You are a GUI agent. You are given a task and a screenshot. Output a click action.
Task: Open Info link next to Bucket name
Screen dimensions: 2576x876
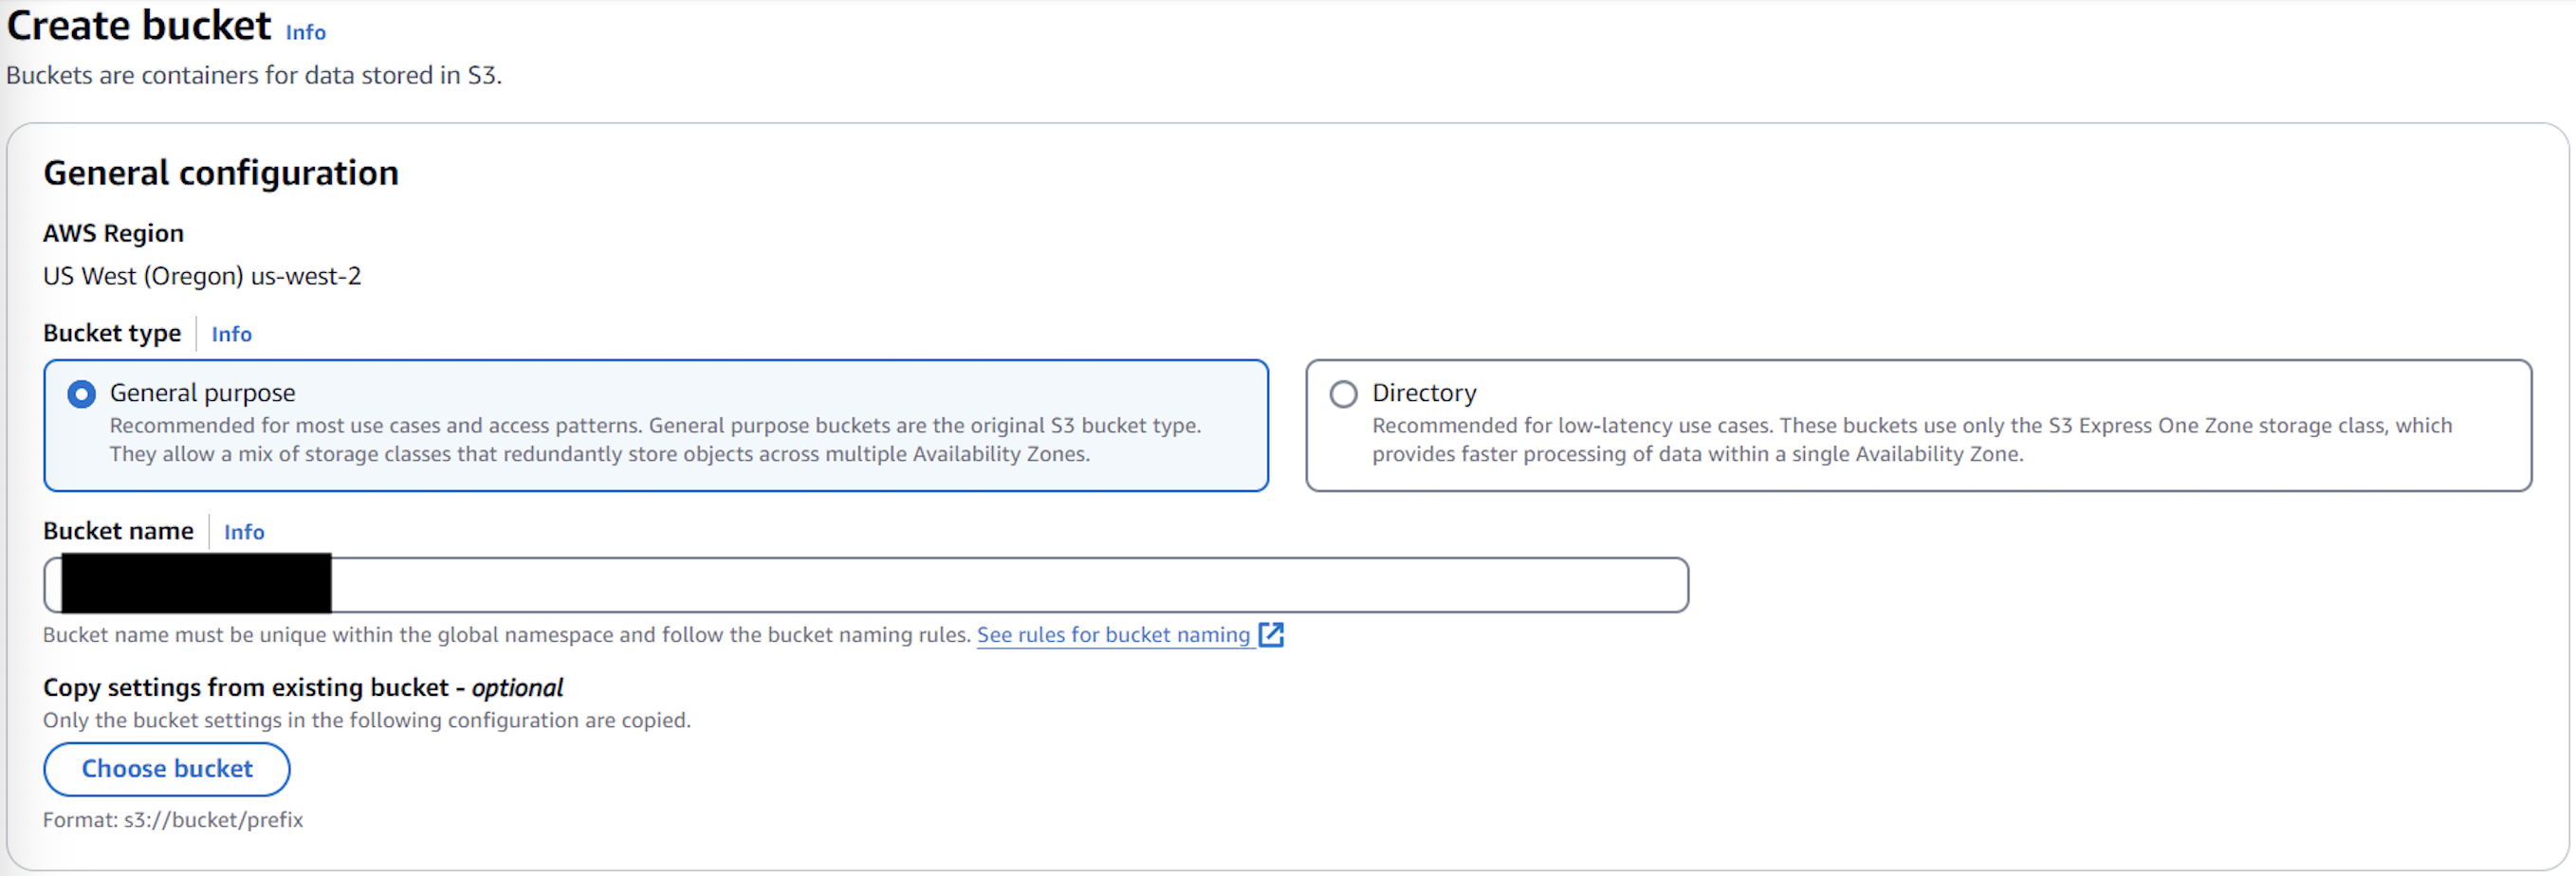[x=244, y=532]
